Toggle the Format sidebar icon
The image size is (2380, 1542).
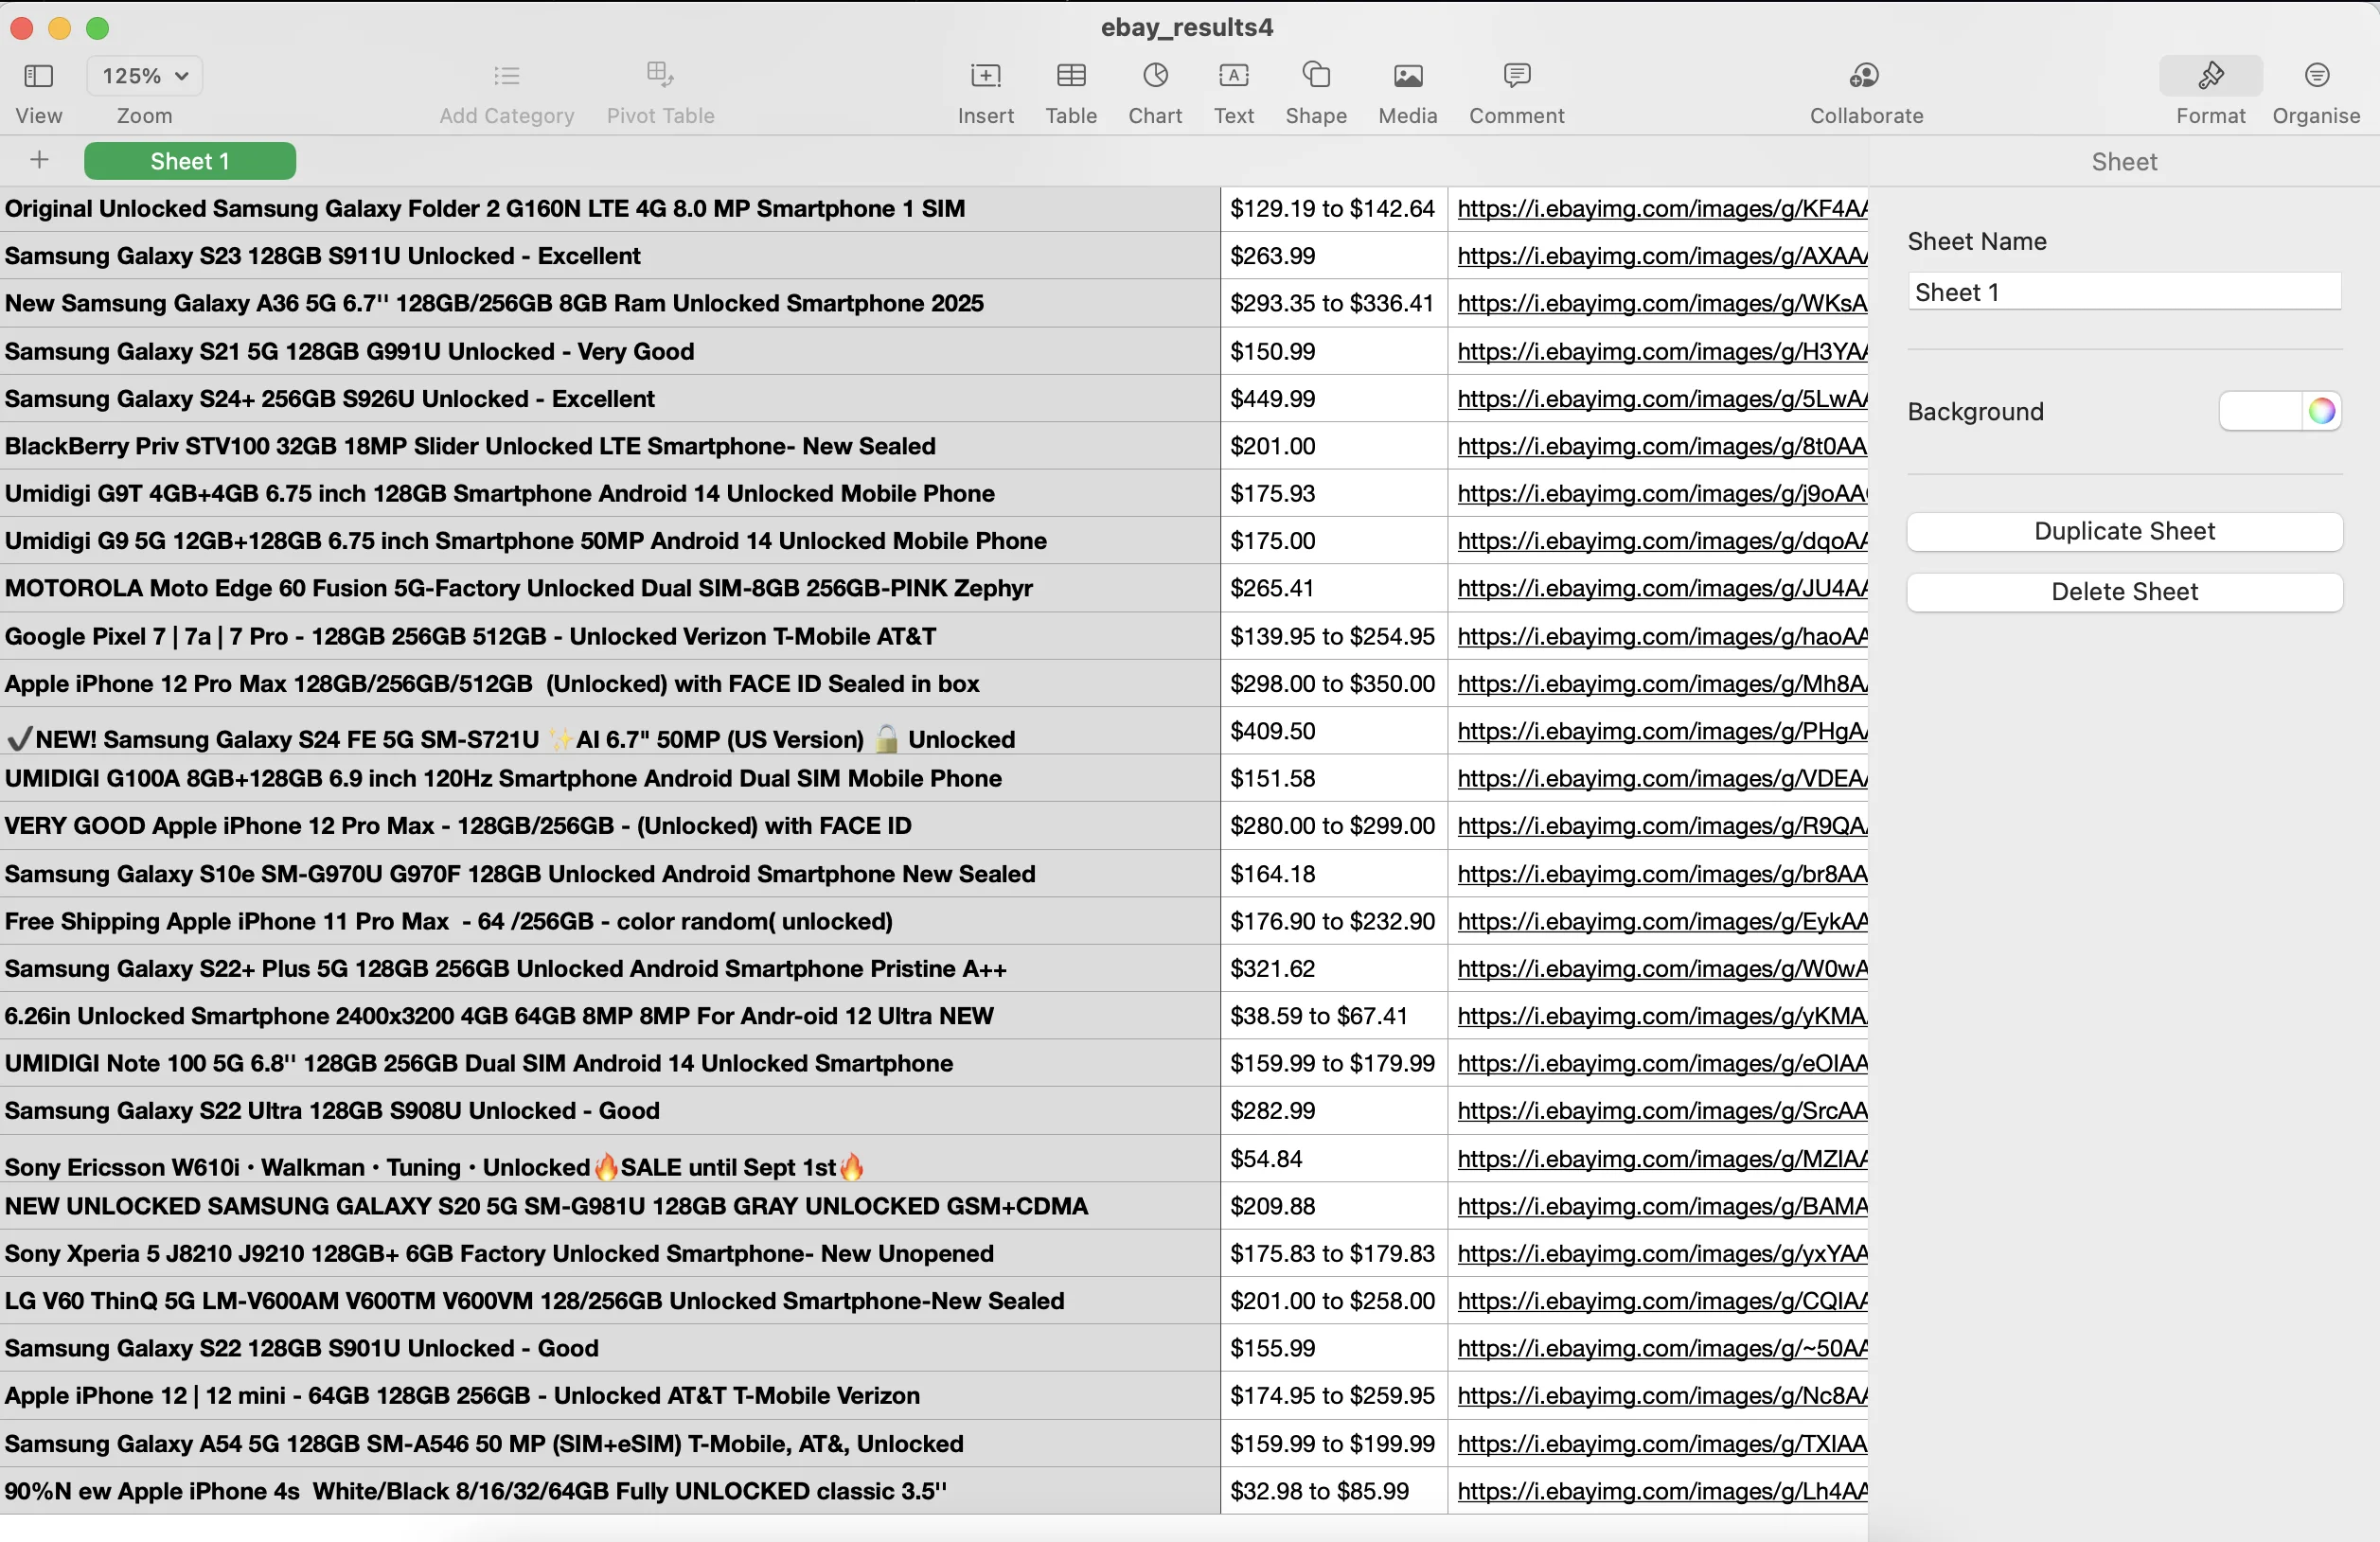pyautogui.click(x=2210, y=76)
